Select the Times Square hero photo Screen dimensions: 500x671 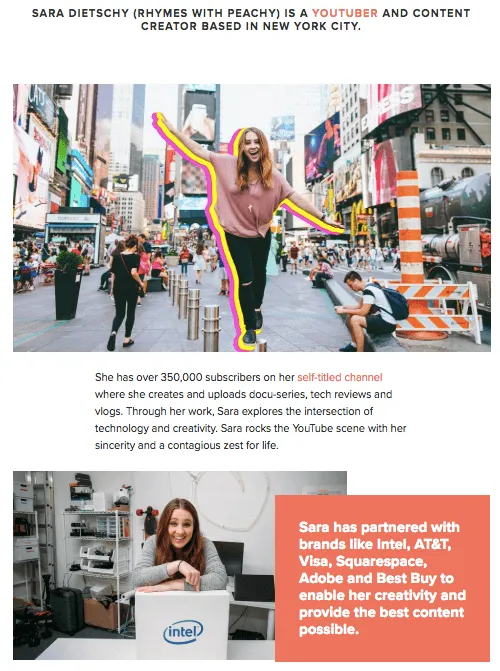point(252,218)
